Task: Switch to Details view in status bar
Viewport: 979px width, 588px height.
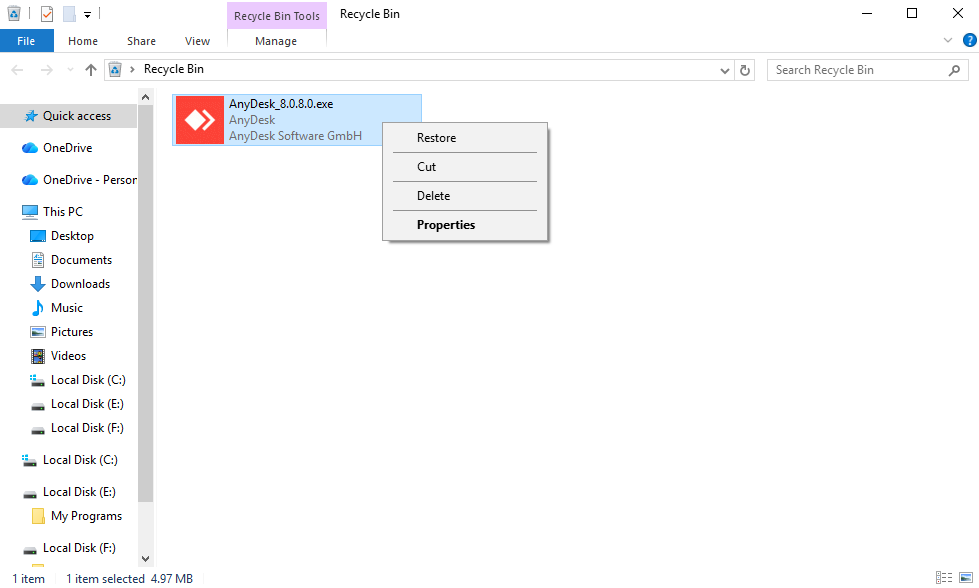Action: [x=943, y=578]
